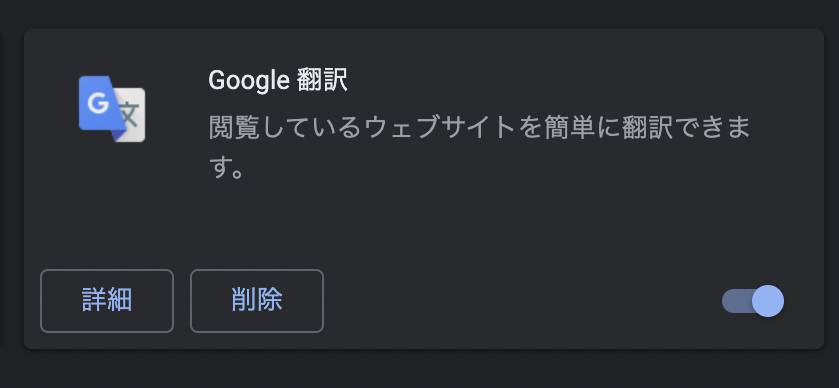Image resolution: width=839 pixels, height=388 pixels.
Task: Click the dark page background below the card
Action: (420, 369)
